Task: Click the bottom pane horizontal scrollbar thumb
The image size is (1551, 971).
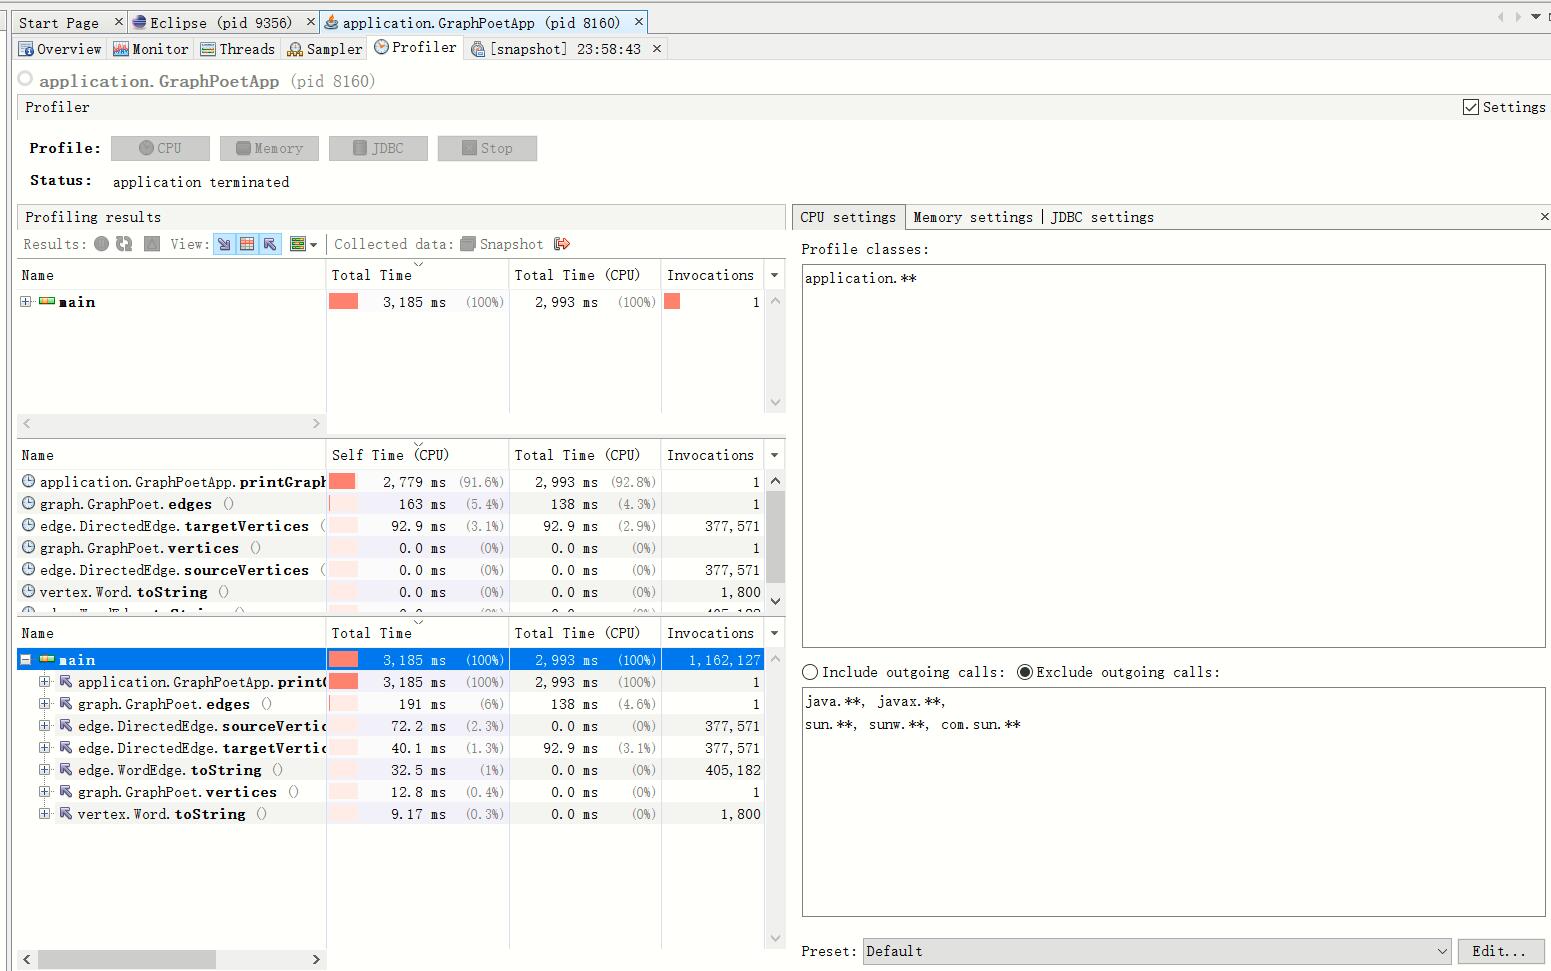Action: tap(127, 959)
